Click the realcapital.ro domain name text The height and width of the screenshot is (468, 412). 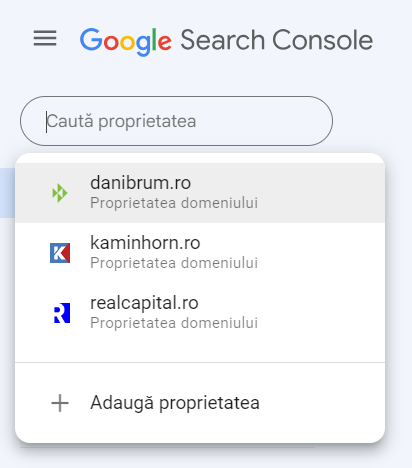(144, 303)
